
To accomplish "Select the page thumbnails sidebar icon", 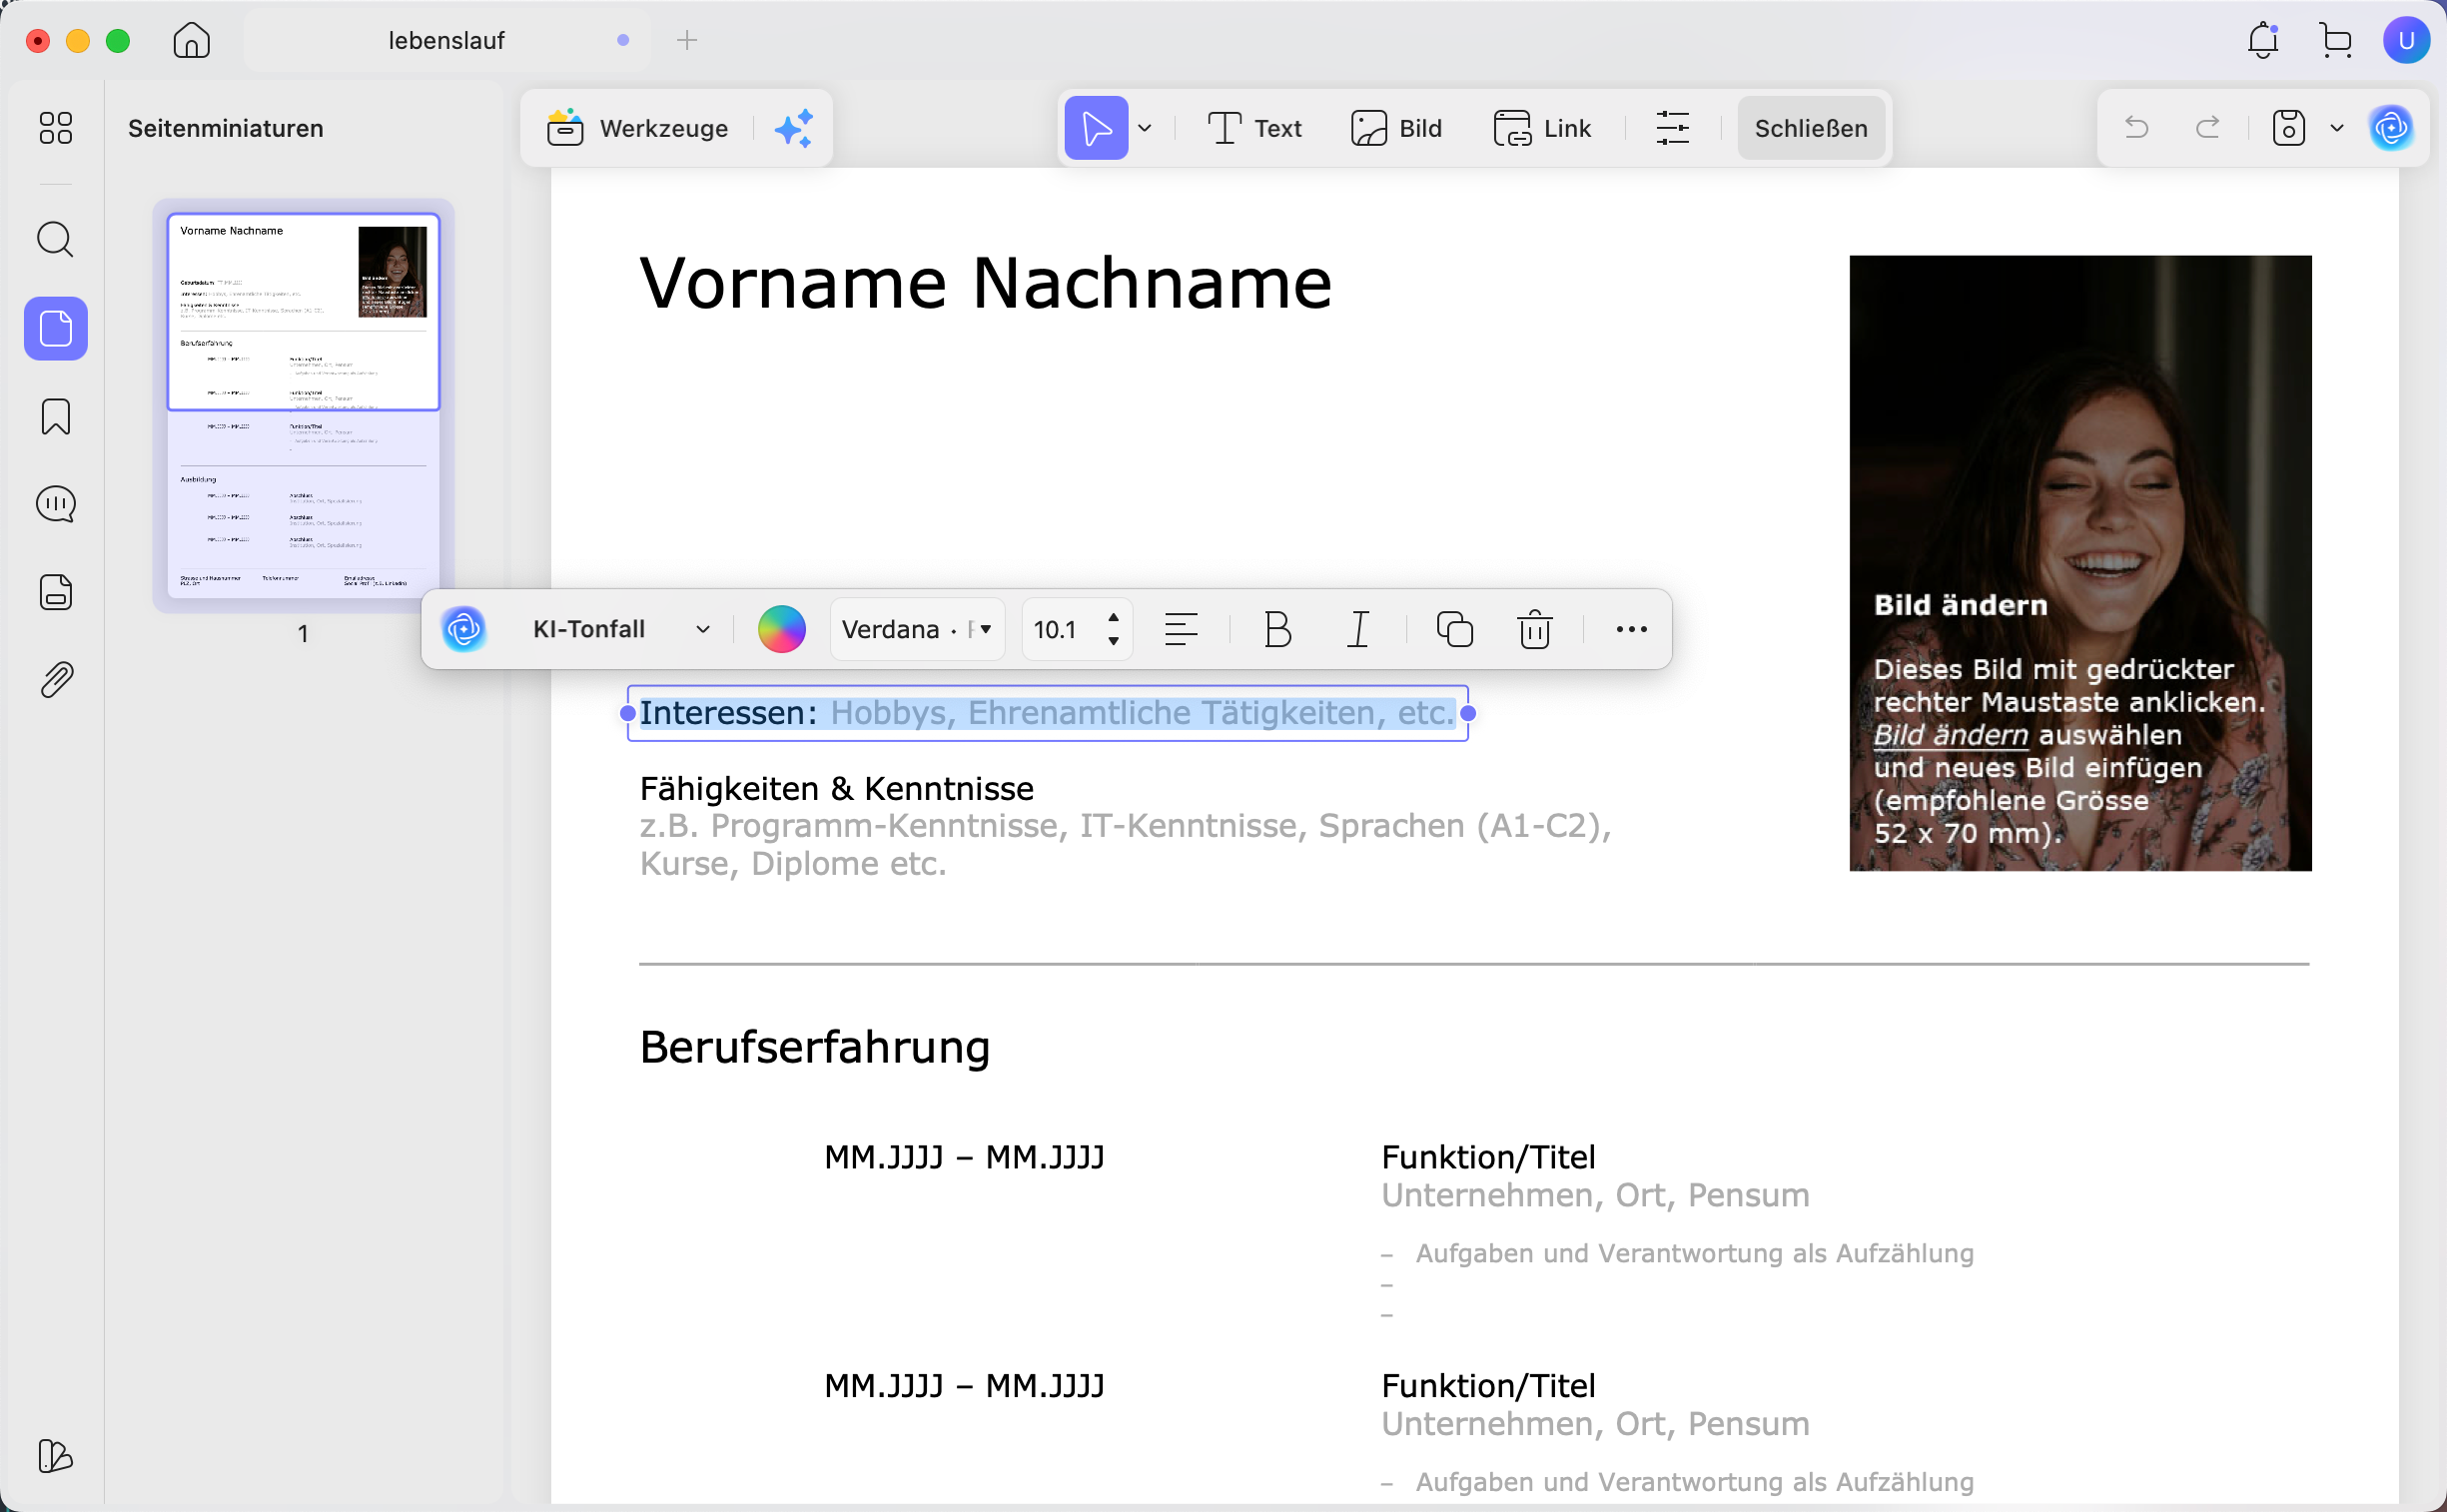I will (x=56, y=328).
